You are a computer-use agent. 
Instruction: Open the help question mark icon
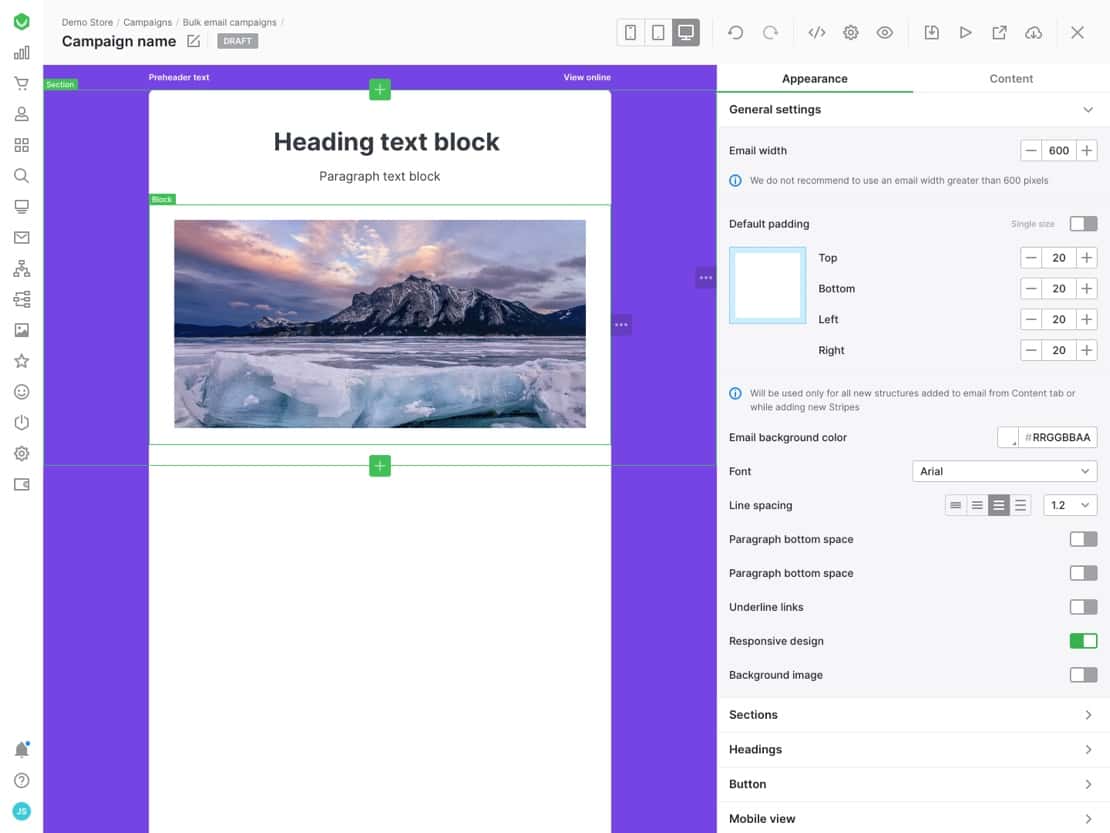(x=21, y=781)
